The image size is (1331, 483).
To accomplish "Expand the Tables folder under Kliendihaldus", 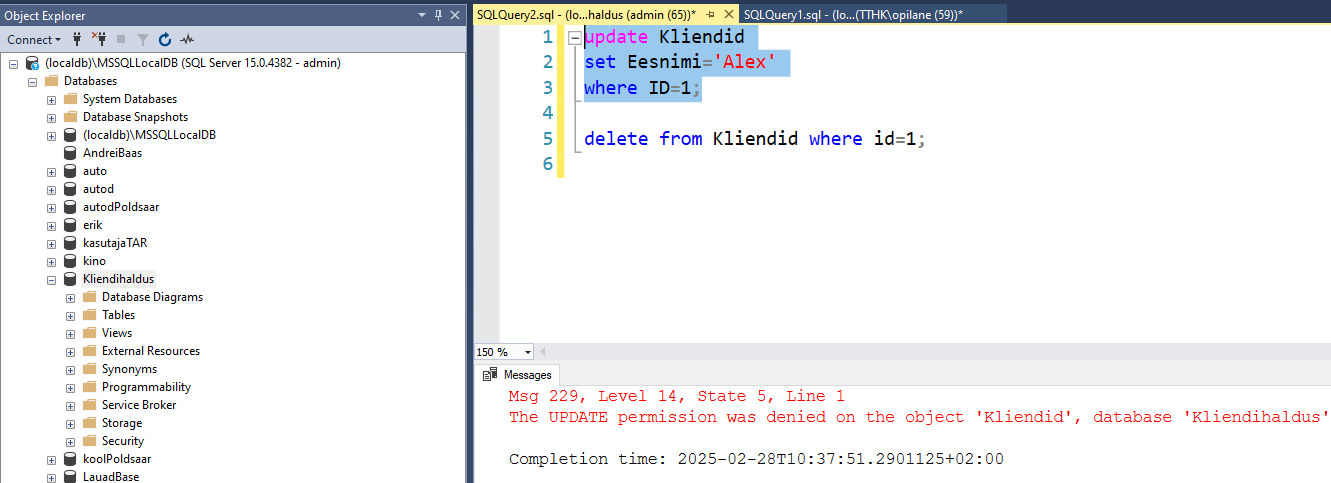I will click(x=70, y=315).
